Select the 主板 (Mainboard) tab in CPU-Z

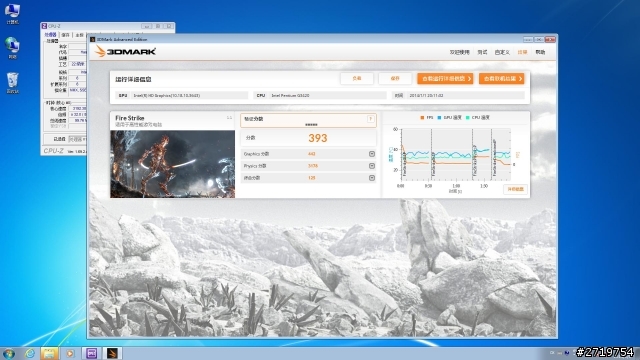[x=79, y=35]
